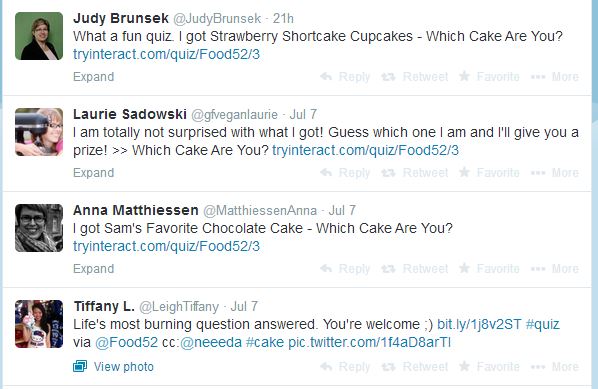
Task: Favorite Anna Matthiessen's tweet
Action: pyautogui.click(x=489, y=268)
